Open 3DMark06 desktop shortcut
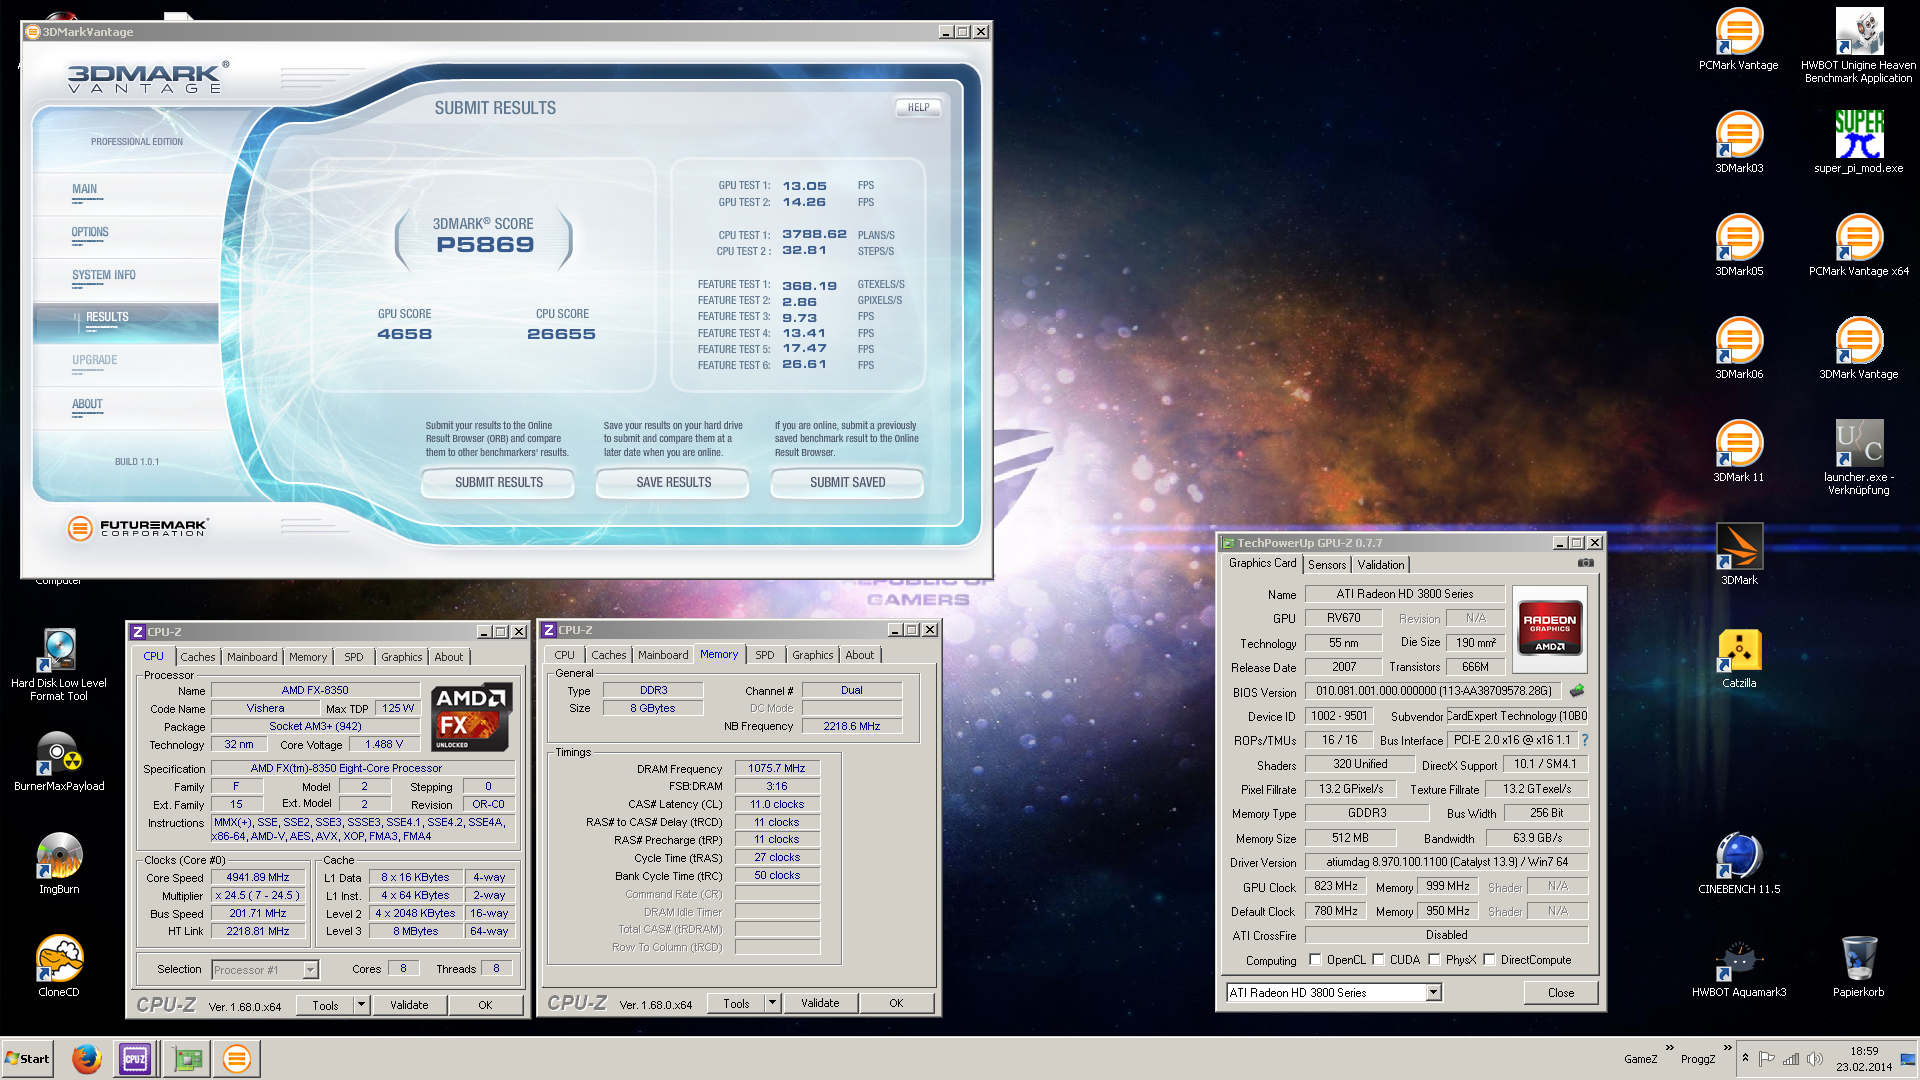Screen dimensions: 1920x1080 click(1739, 348)
